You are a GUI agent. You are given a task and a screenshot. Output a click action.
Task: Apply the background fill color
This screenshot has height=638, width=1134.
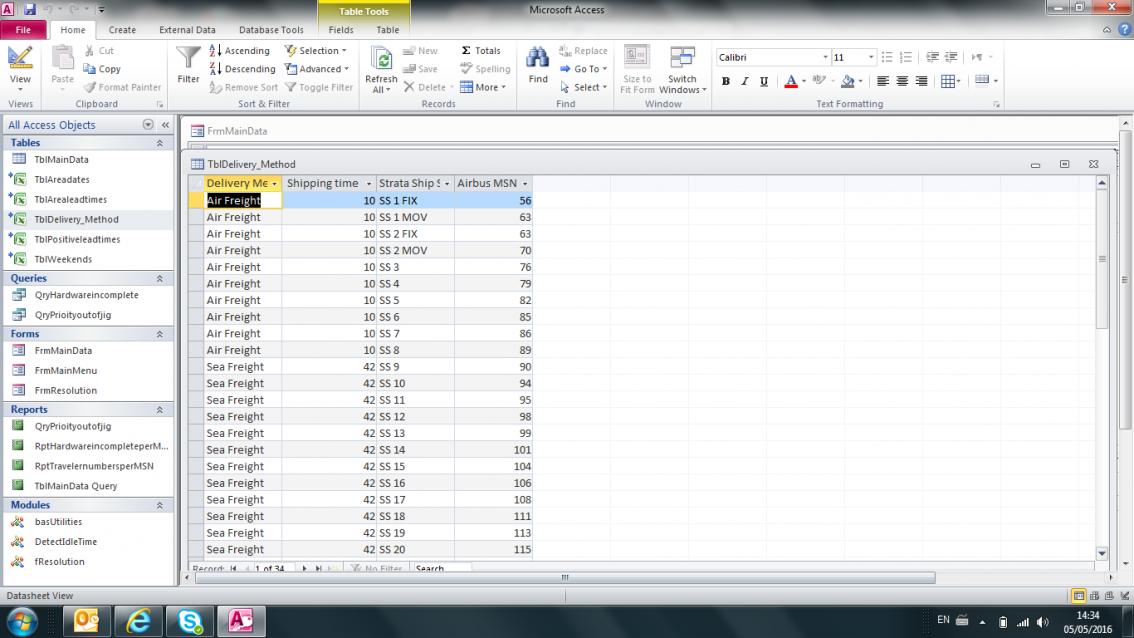848,81
